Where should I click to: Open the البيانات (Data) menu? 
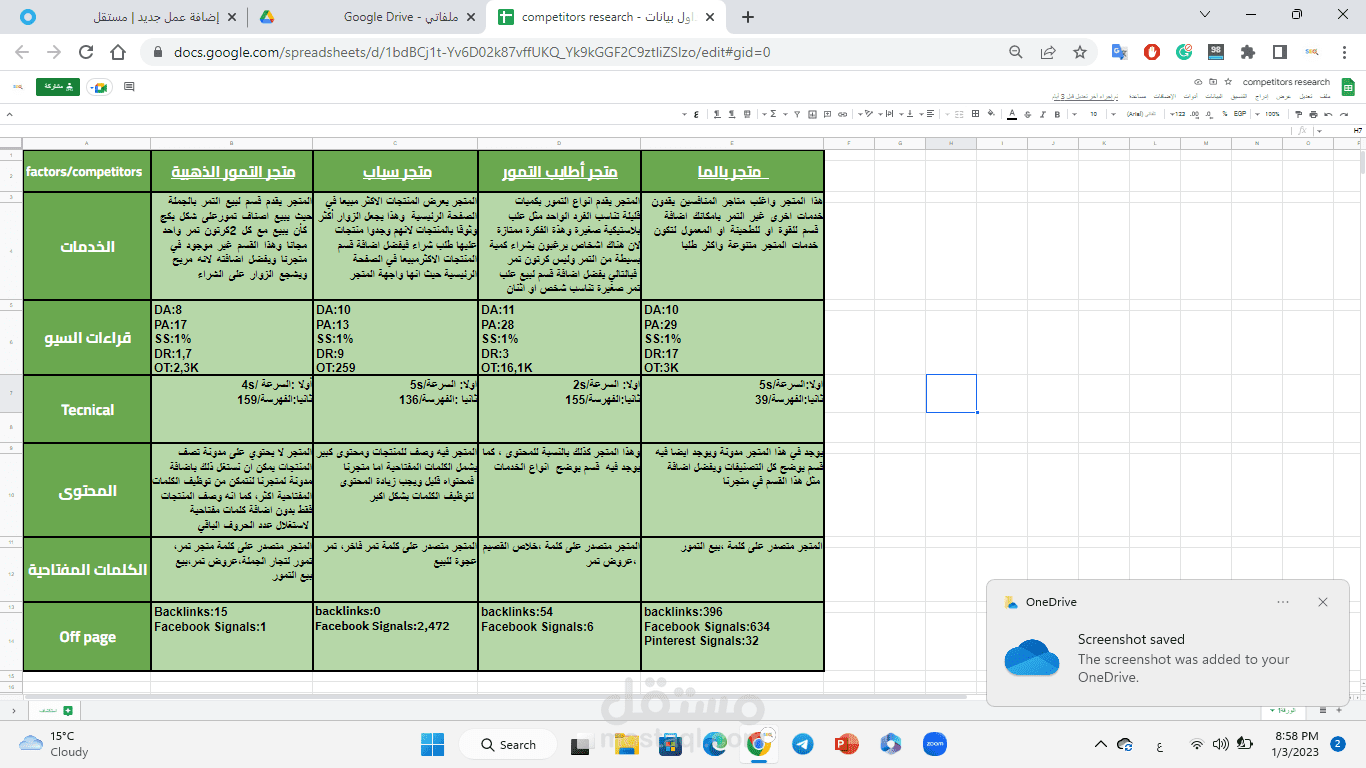(x=1215, y=96)
